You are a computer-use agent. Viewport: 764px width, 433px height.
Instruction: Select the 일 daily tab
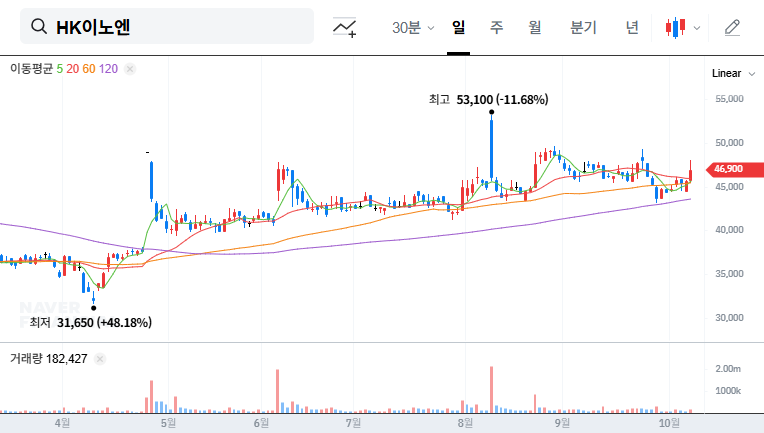(x=458, y=27)
